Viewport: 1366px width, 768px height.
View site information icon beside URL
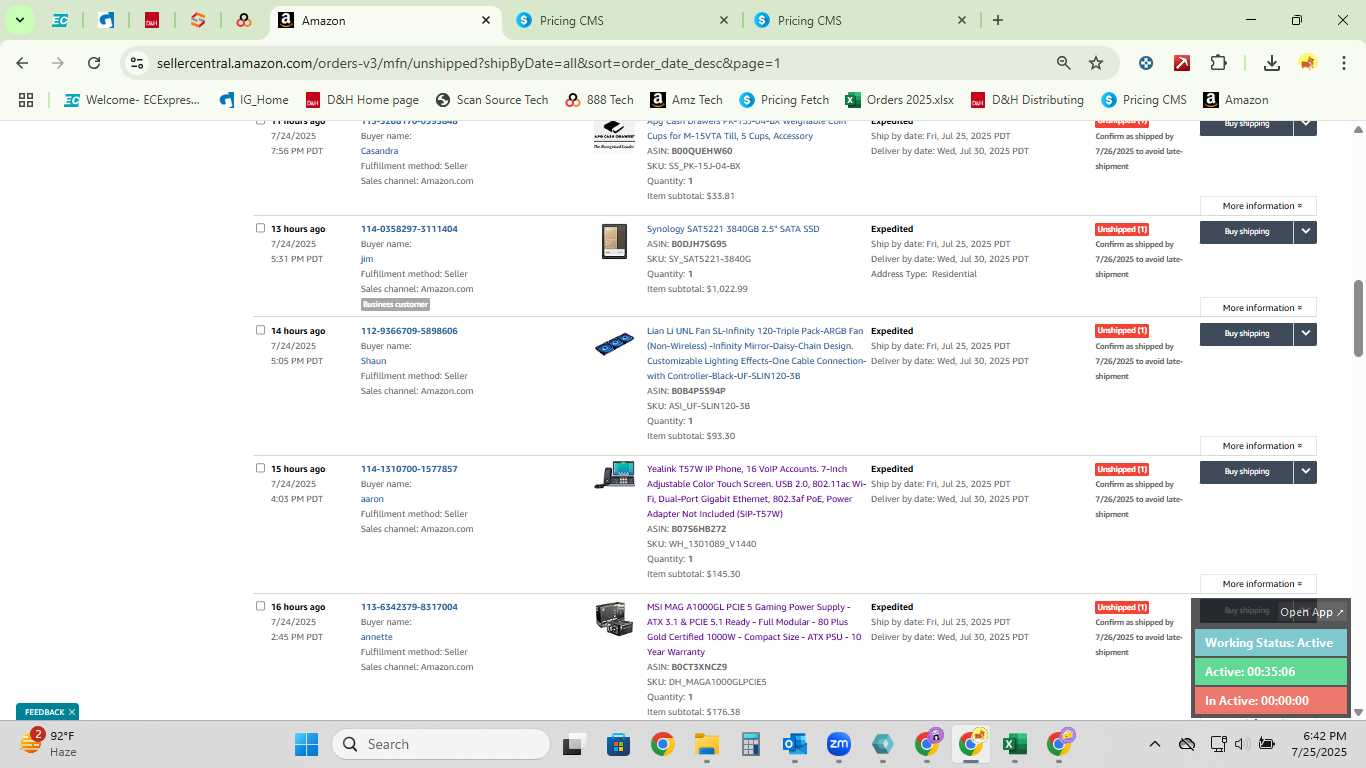(x=137, y=63)
